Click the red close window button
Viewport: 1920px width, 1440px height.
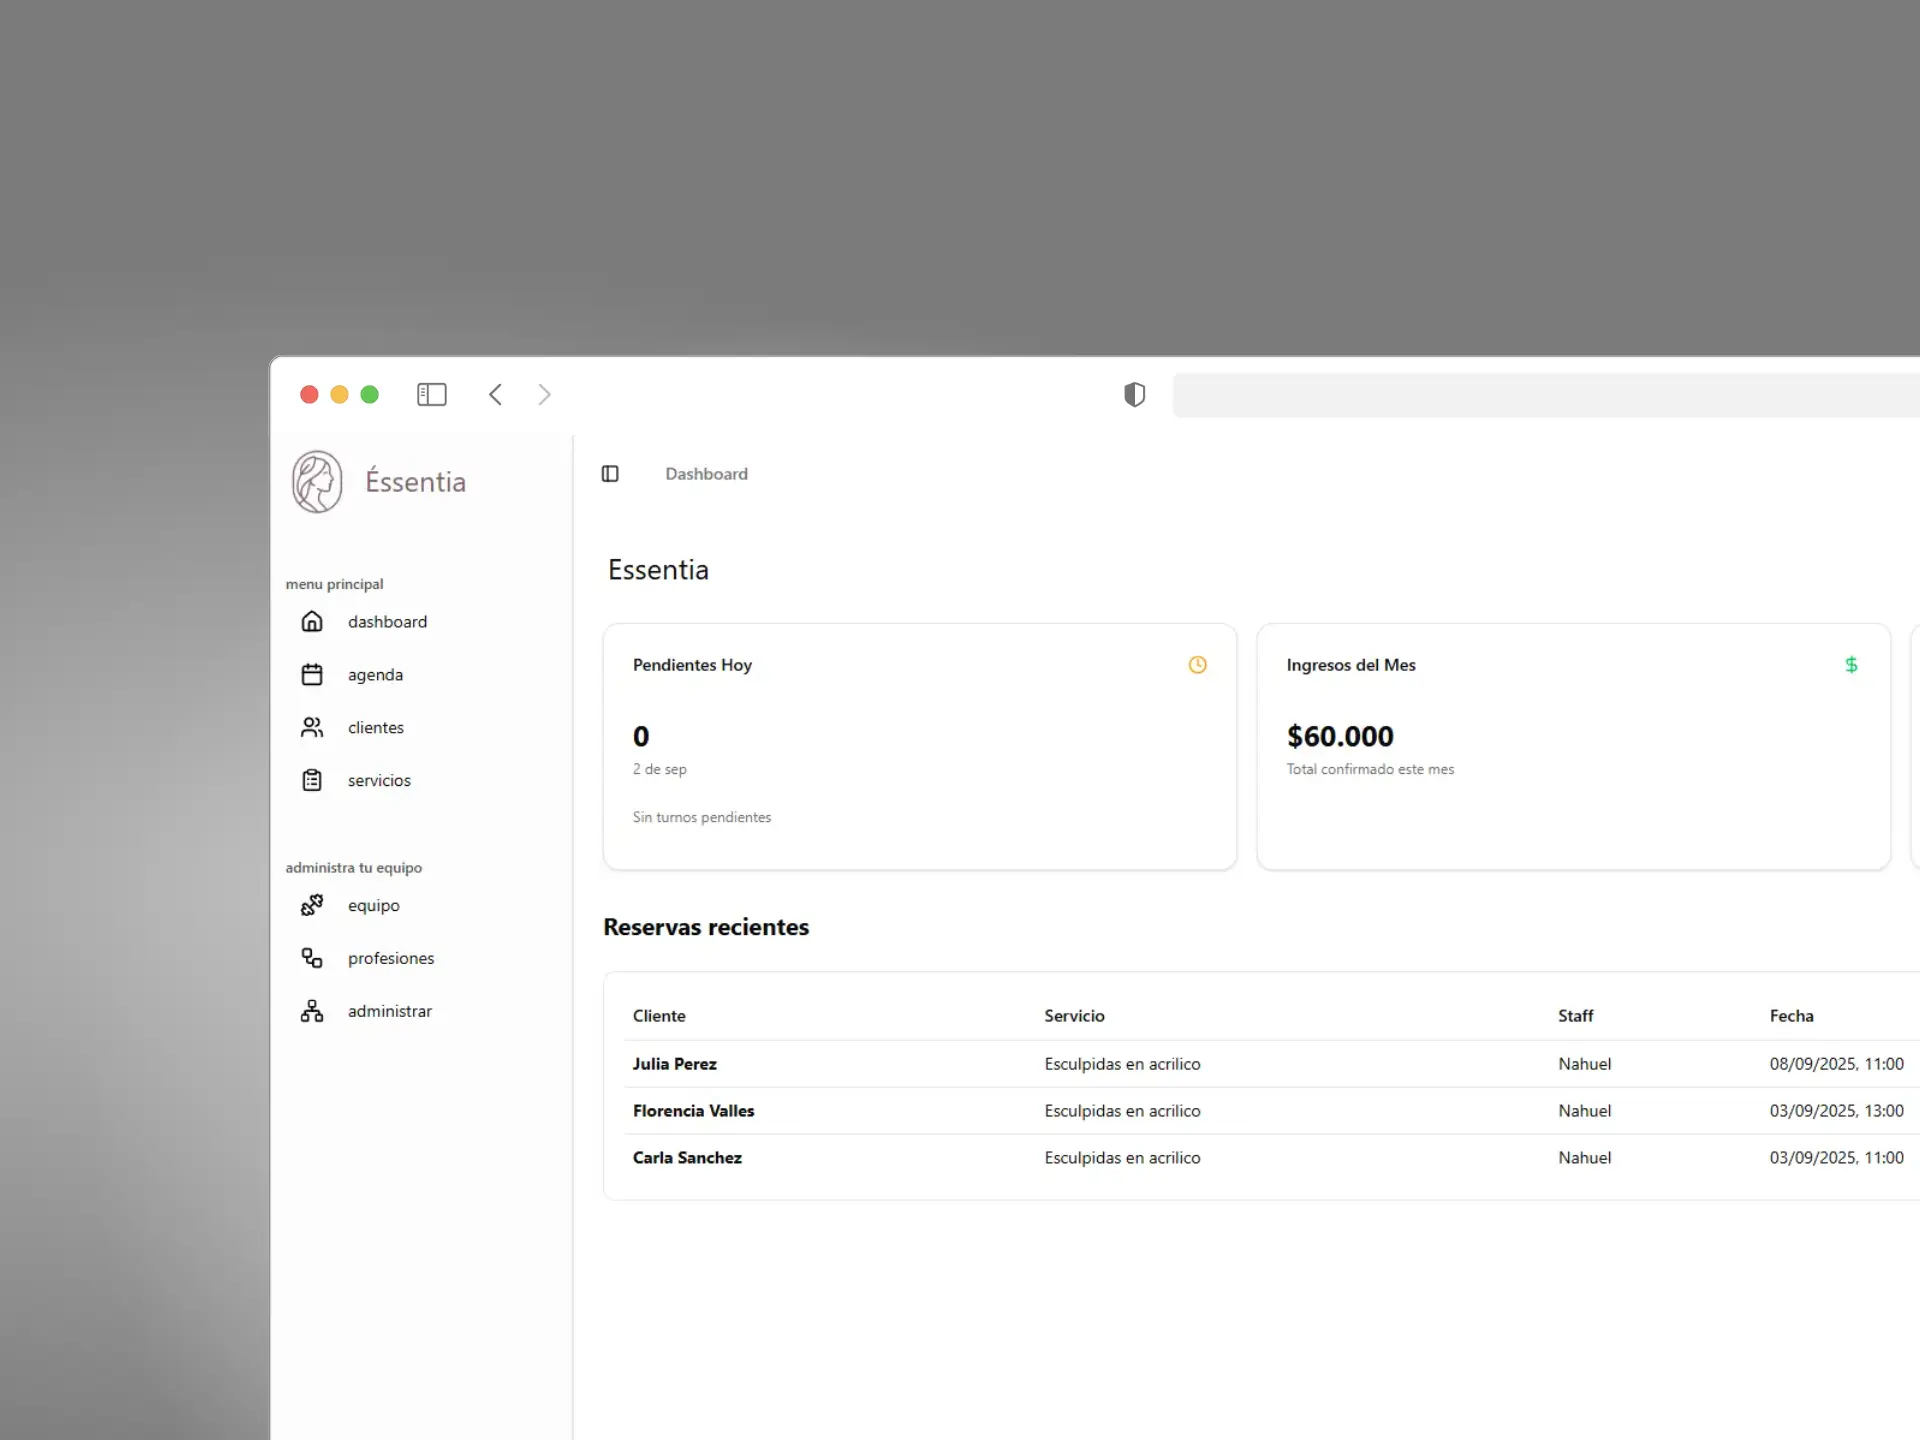309,395
